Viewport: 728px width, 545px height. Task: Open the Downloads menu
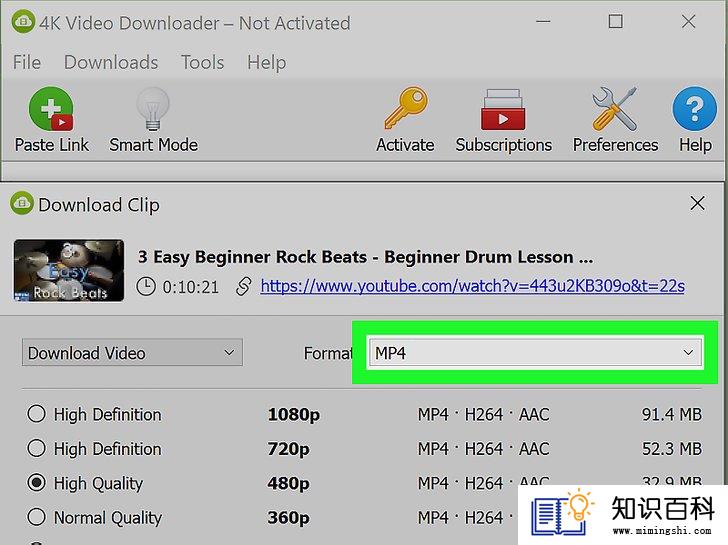click(x=111, y=62)
